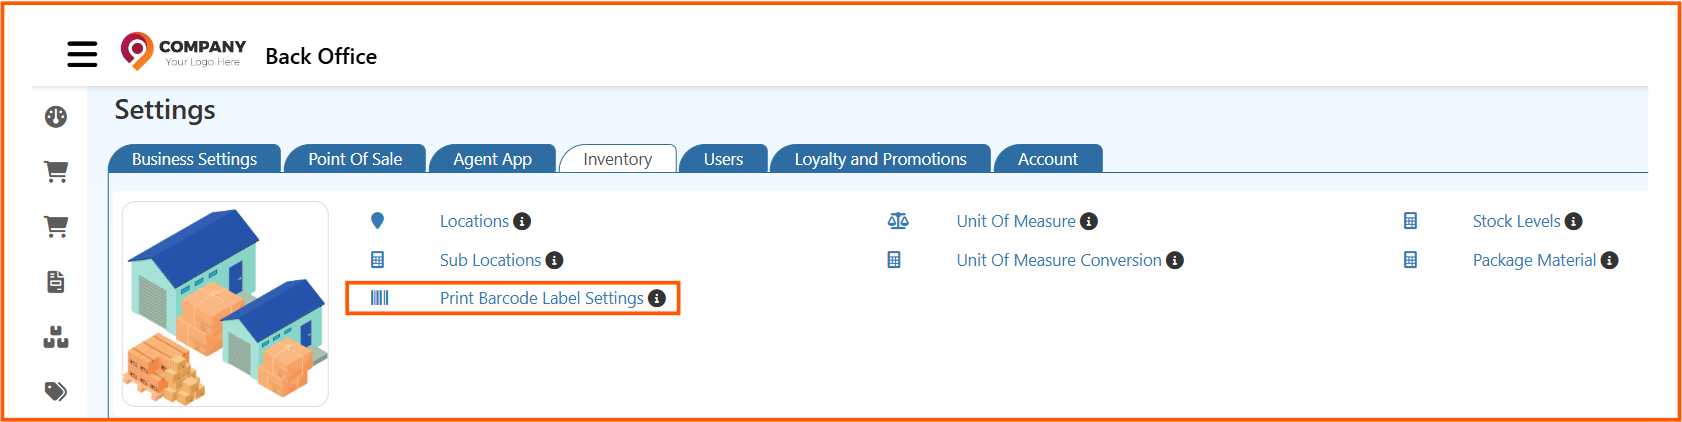Show info for Unit Of Measure Conversion
This screenshot has height=422, width=1682.
(1175, 260)
